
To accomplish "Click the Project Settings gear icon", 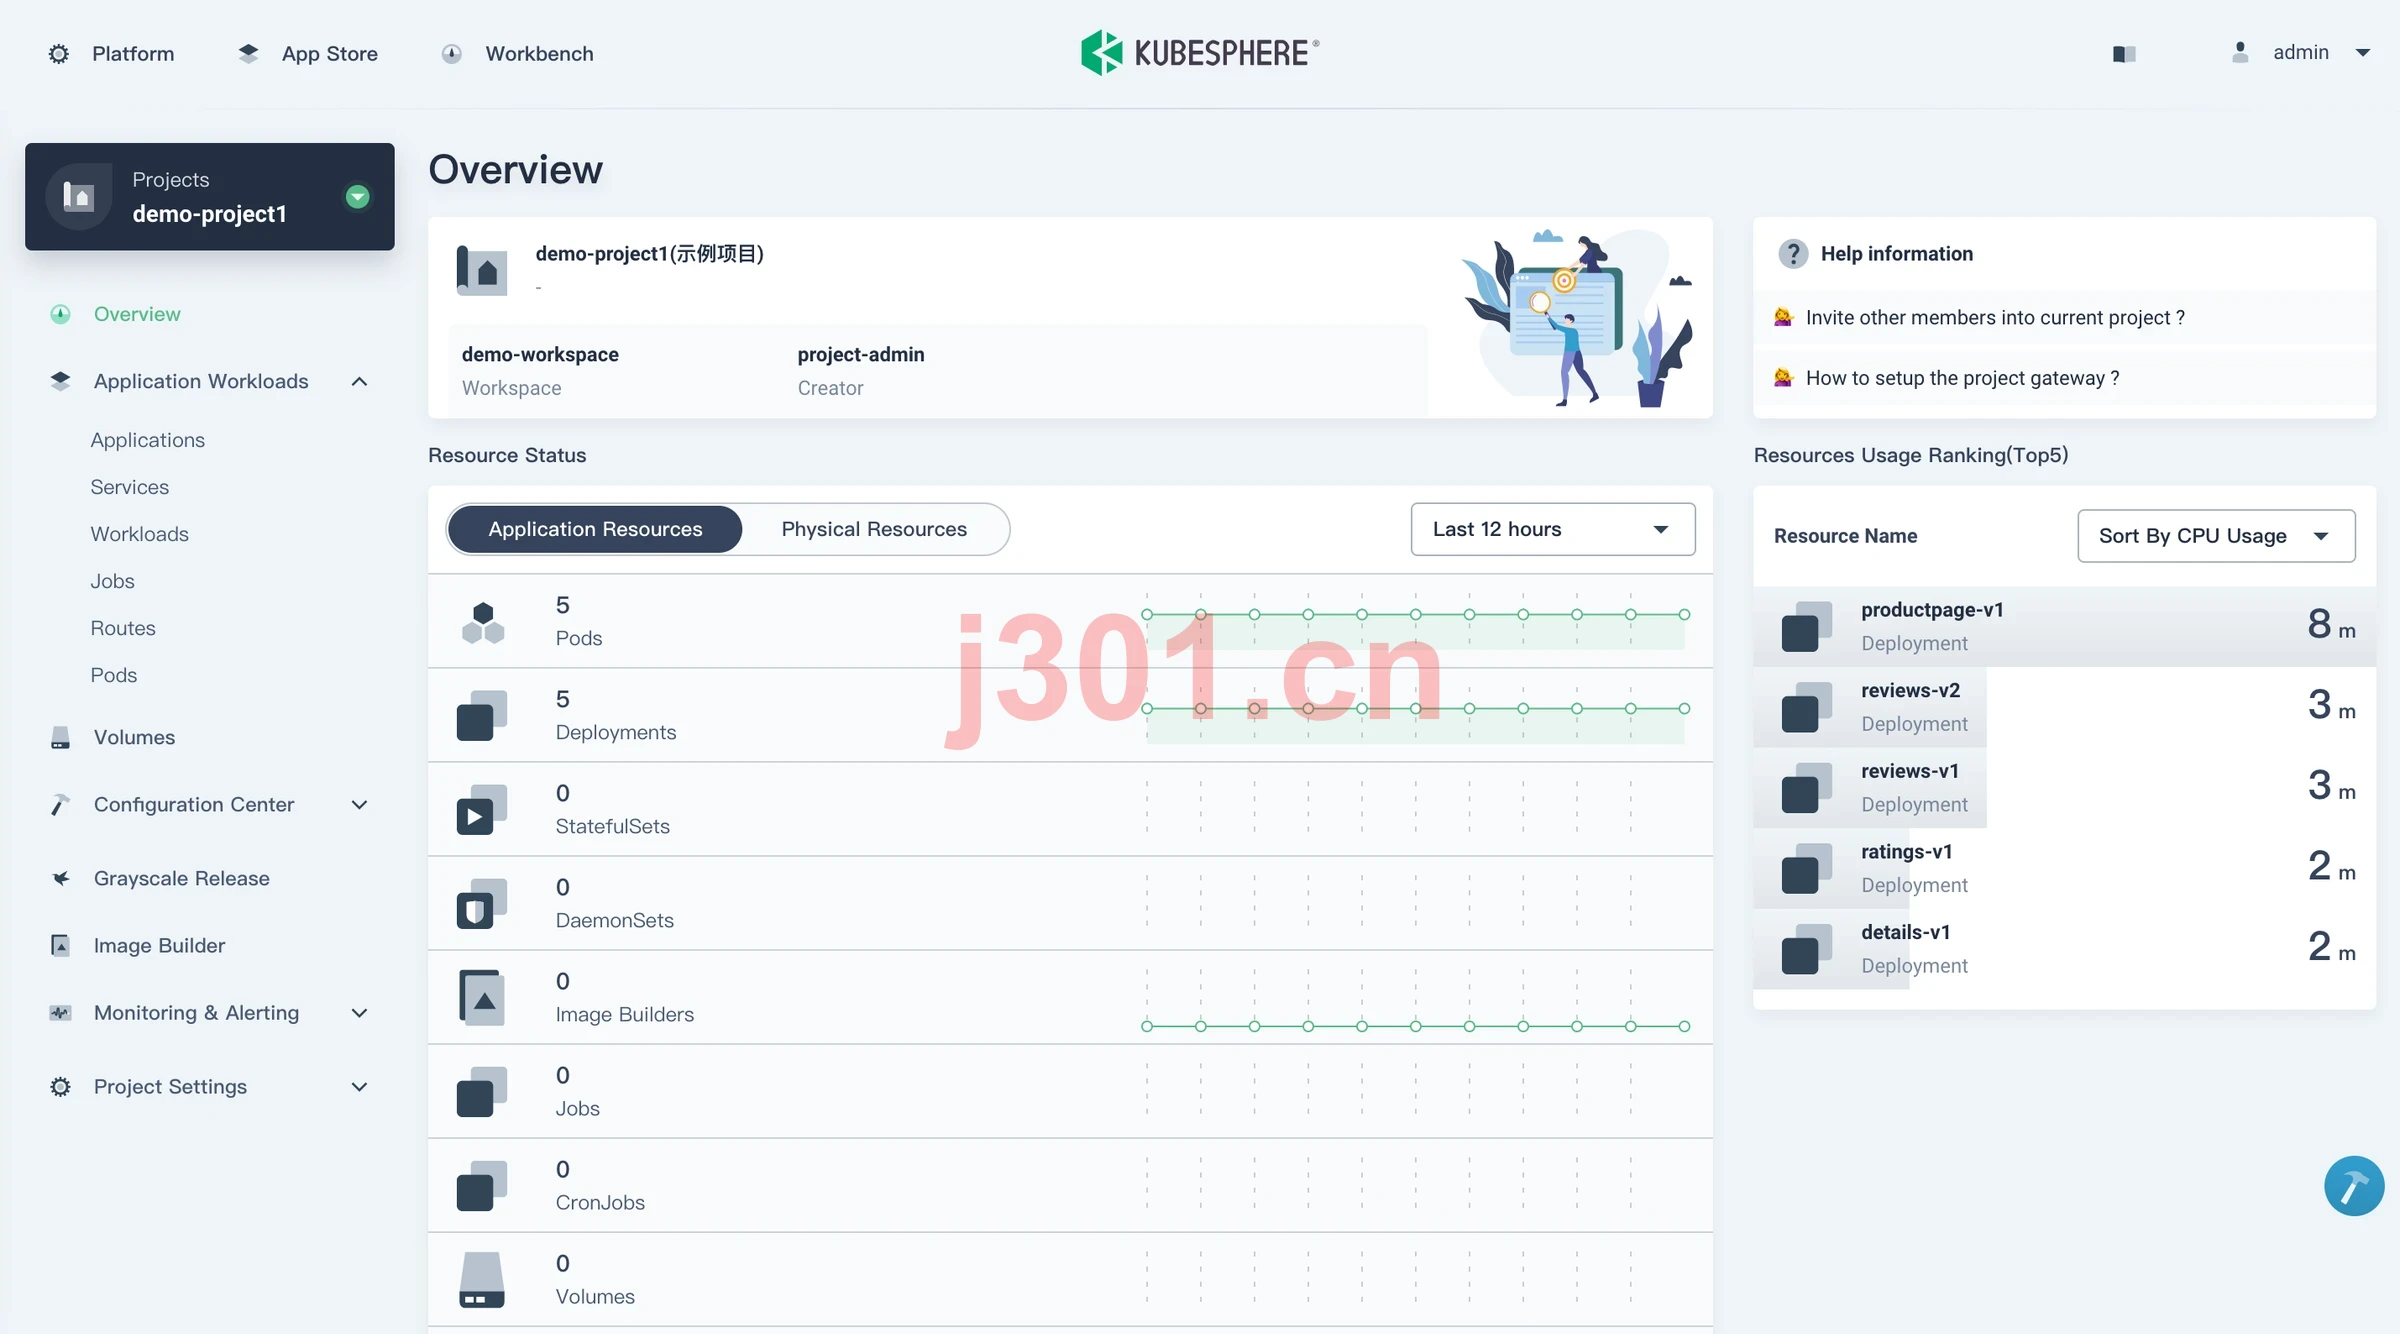I will [x=60, y=1087].
